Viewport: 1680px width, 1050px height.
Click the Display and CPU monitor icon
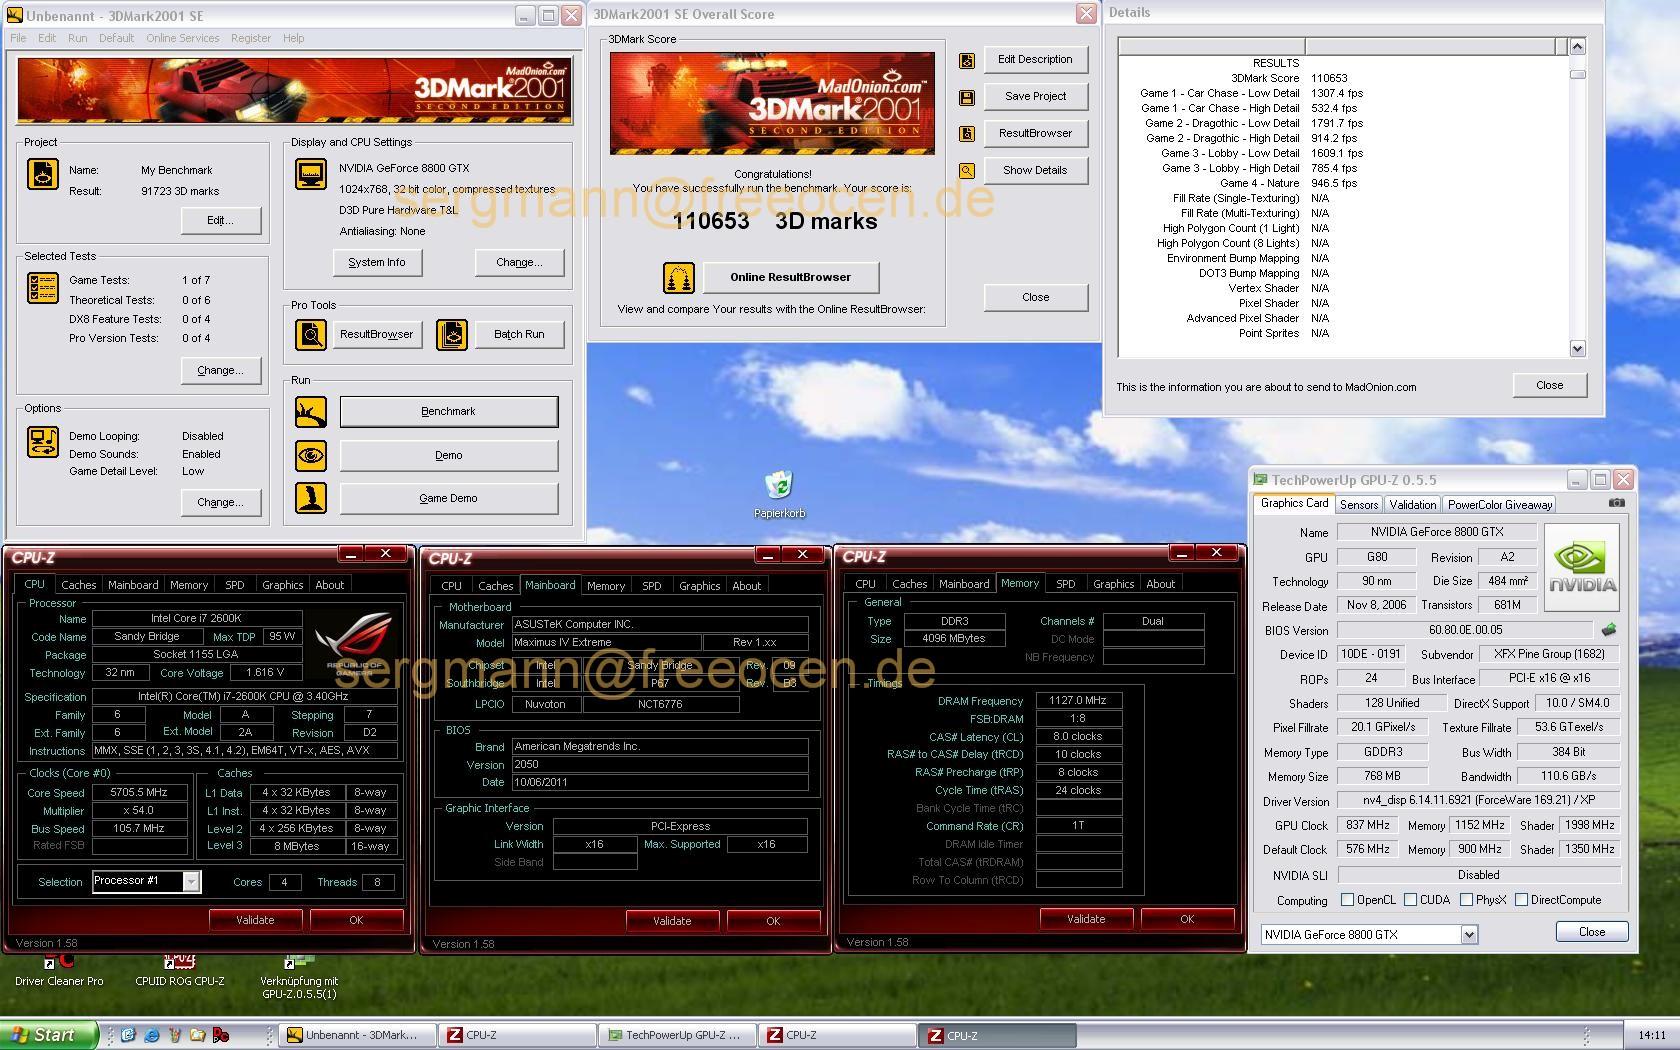point(311,174)
